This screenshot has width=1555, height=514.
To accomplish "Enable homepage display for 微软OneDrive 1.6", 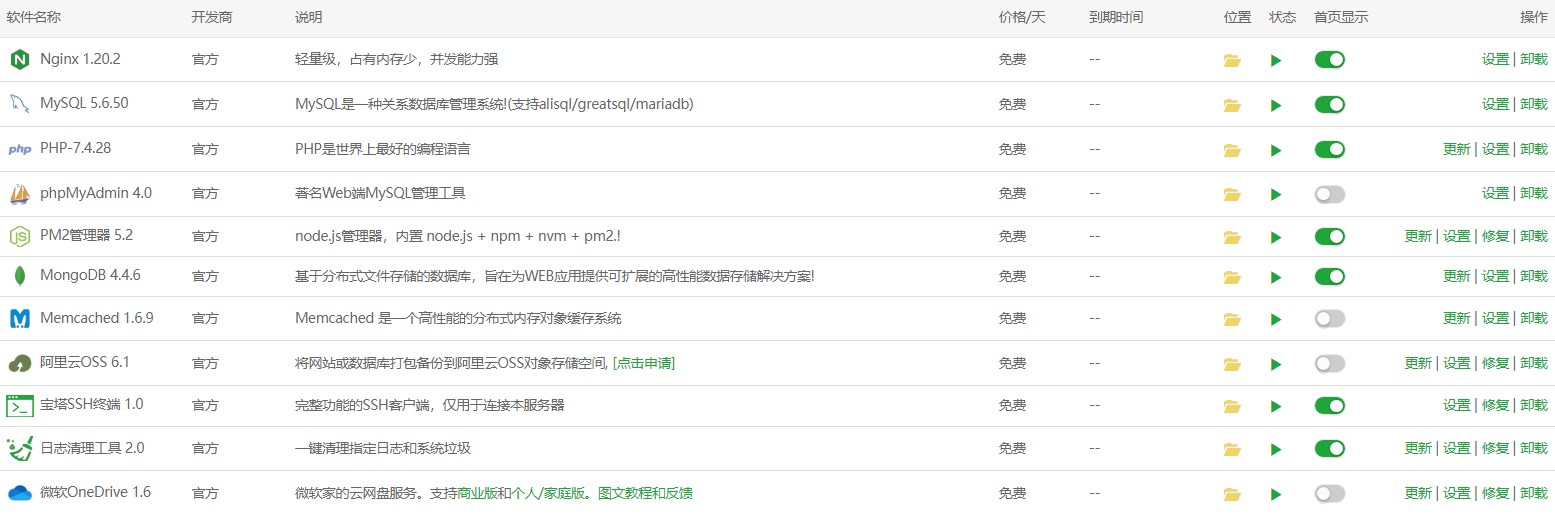I will click(x=1329, y=493).
